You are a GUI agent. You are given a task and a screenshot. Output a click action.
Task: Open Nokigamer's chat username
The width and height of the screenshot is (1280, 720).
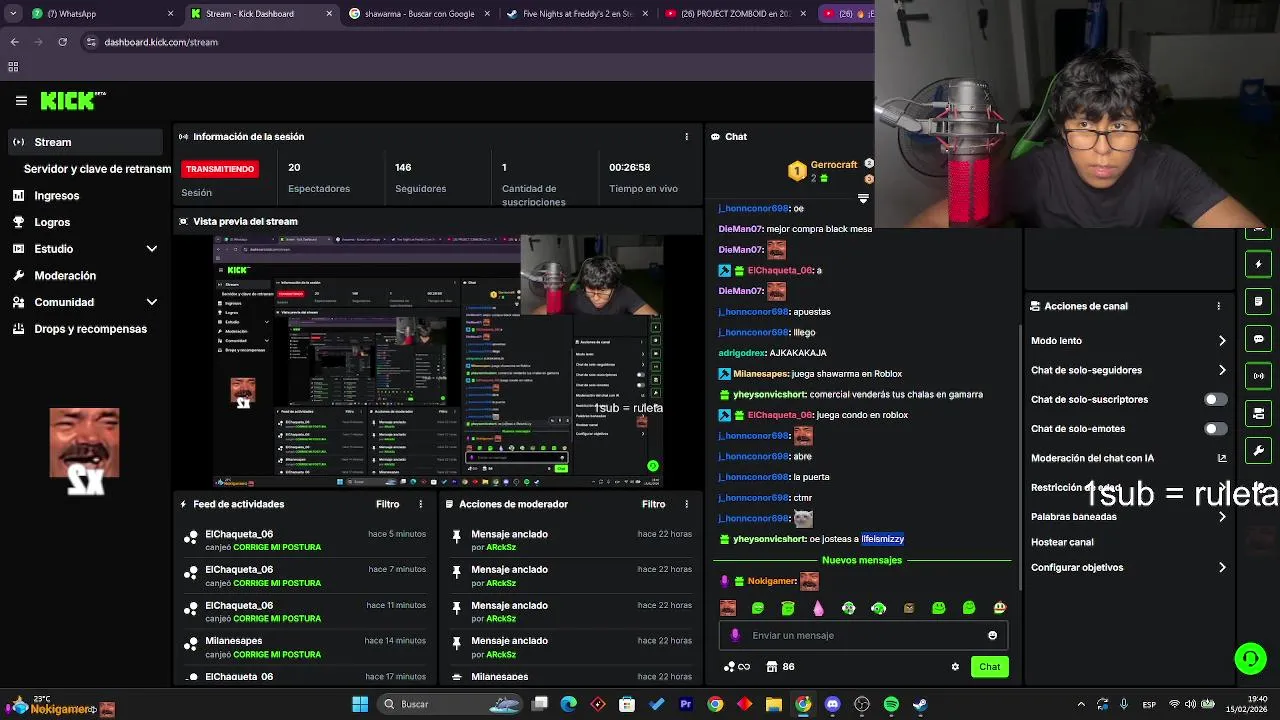pyautogui.click(x=772, y=581)
